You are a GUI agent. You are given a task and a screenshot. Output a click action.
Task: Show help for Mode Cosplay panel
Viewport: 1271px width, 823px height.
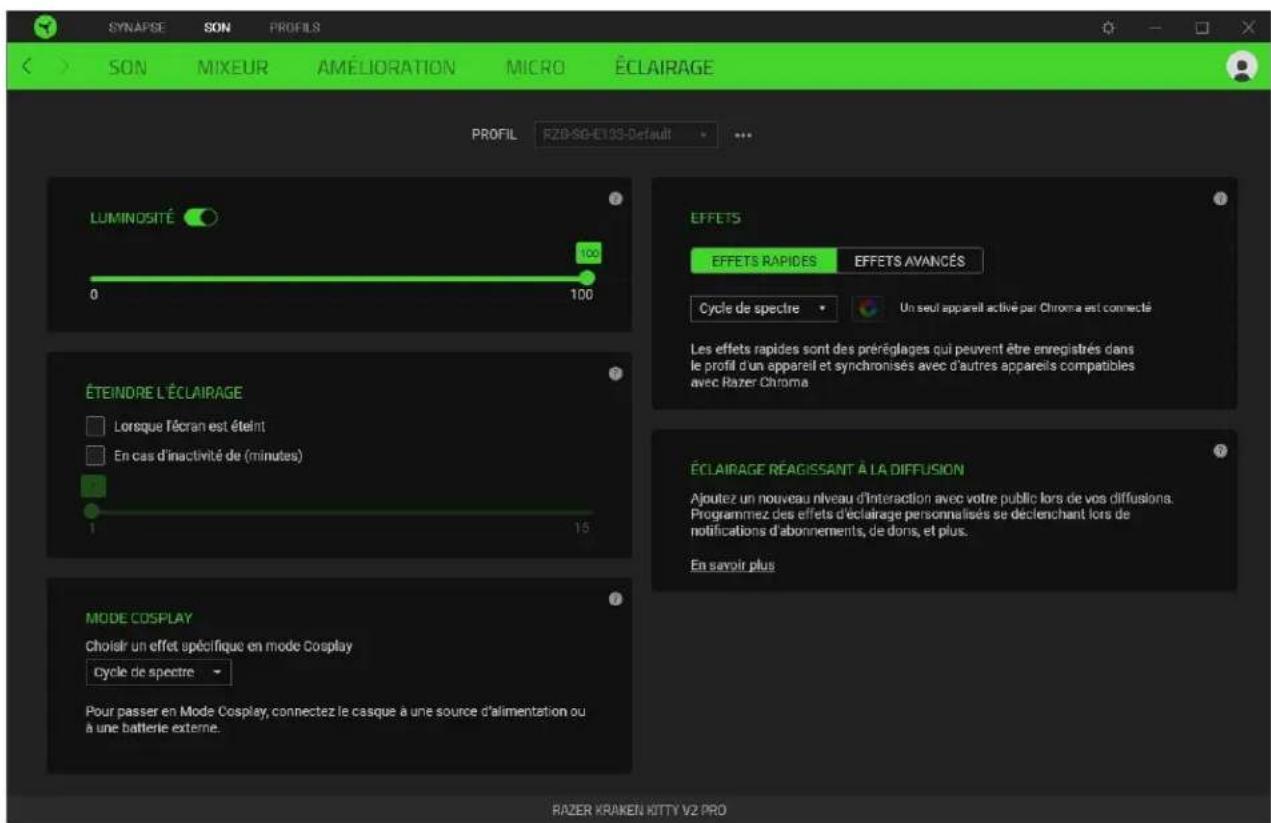click(x=616, y=598)
